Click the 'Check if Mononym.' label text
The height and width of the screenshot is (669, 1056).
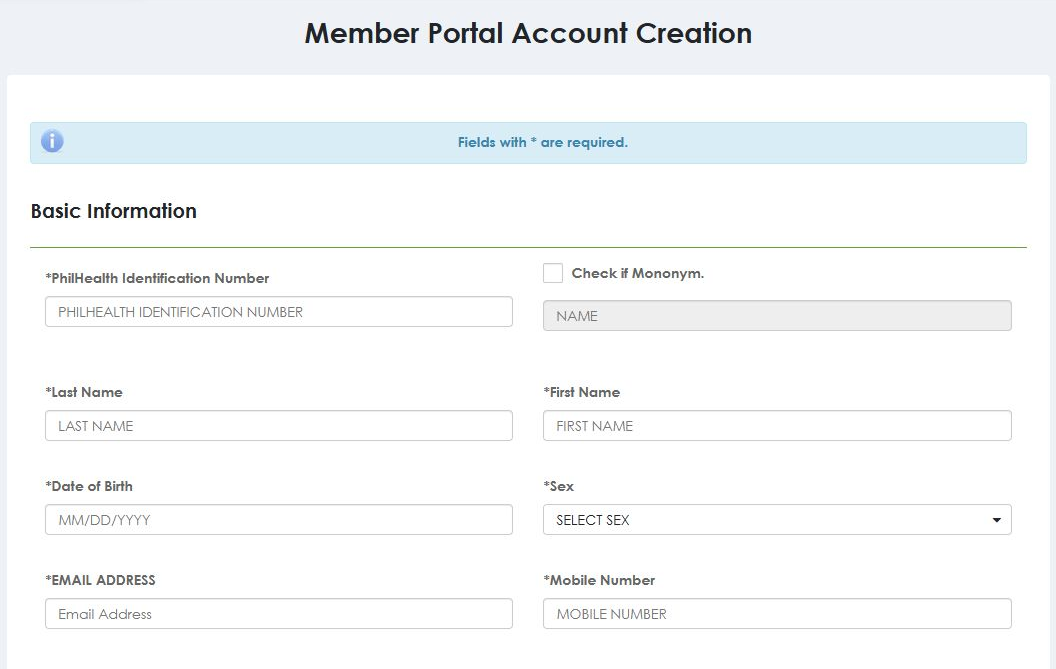pos(638,273)
